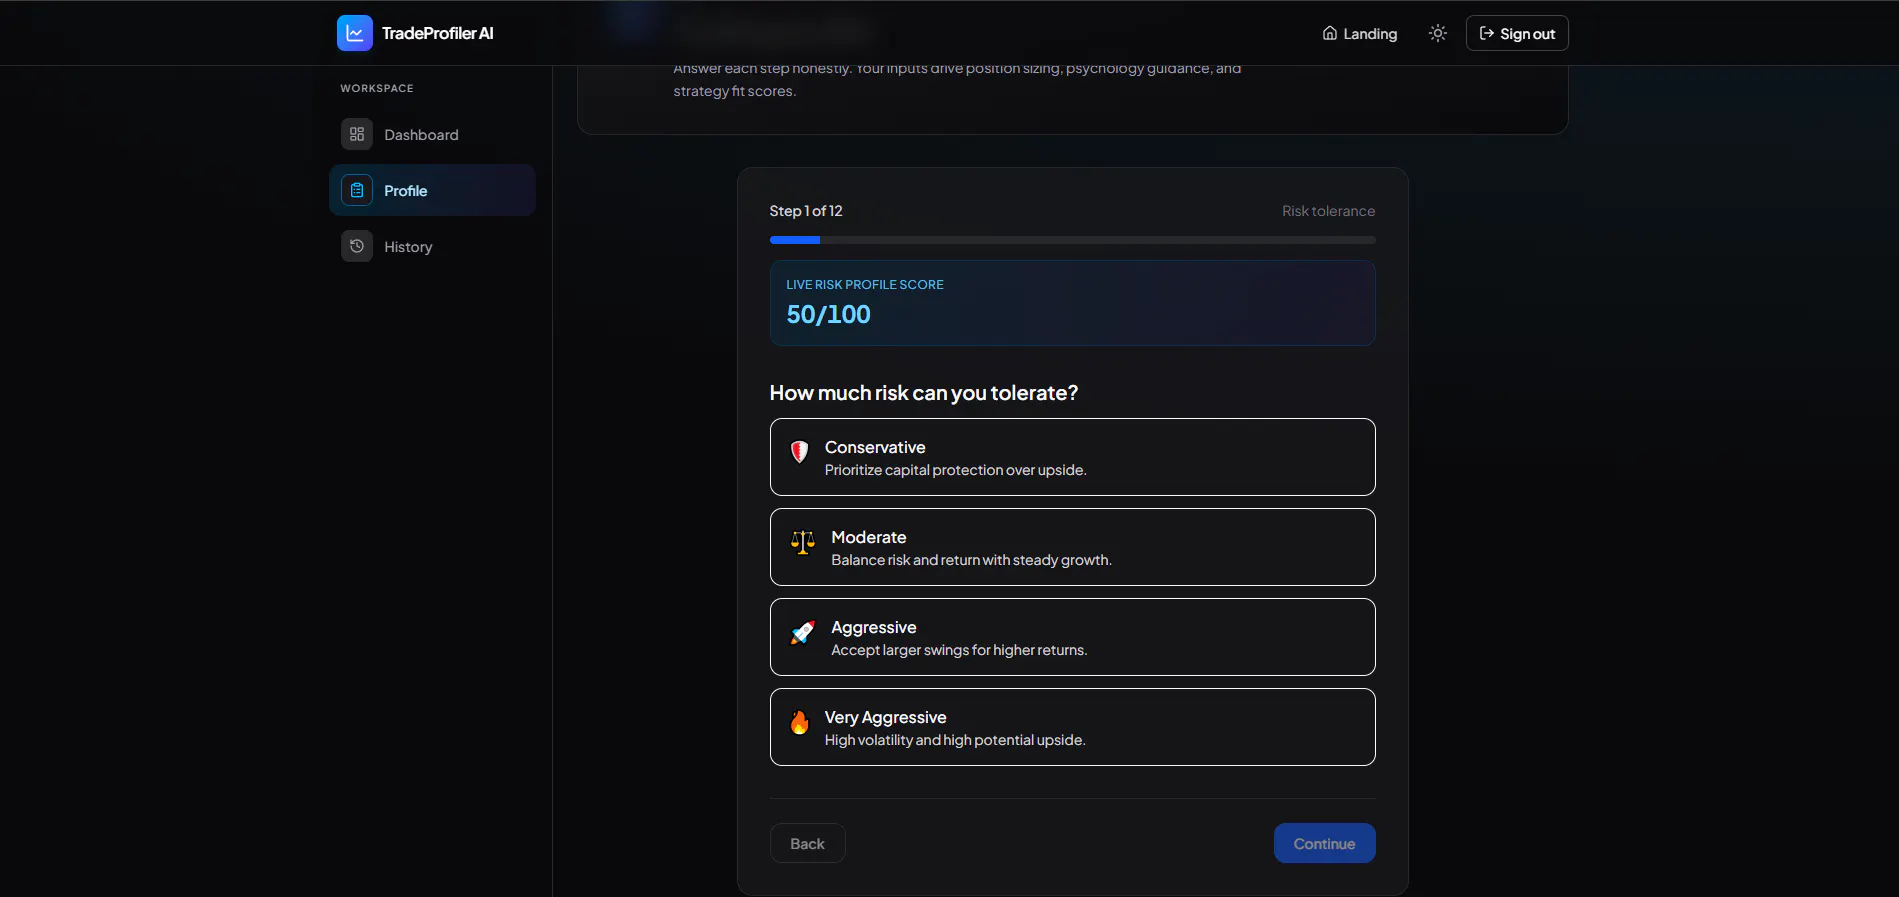Click the rocket icon on Aggressive
Image resolution: width=1899 pixels, height=897 pixels.
[802, 632]
